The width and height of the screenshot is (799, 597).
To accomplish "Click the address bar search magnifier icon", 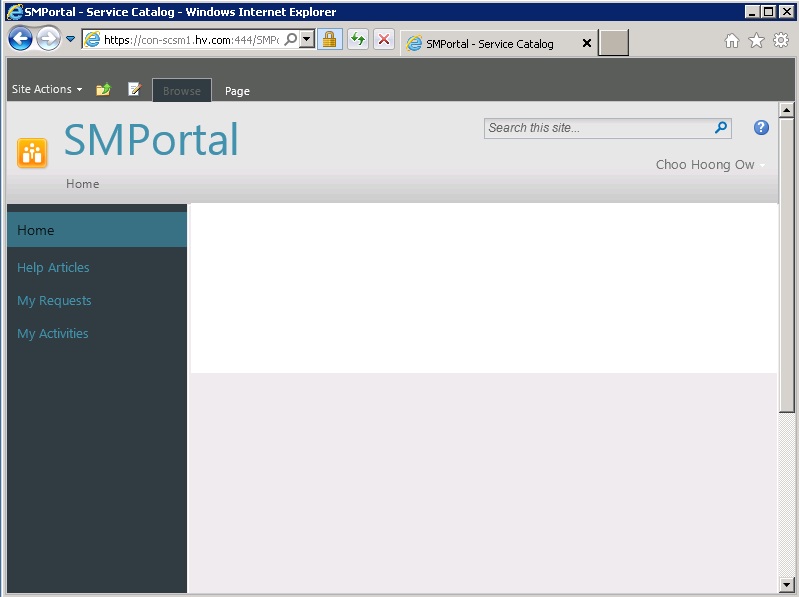I will tap(290, 39).
